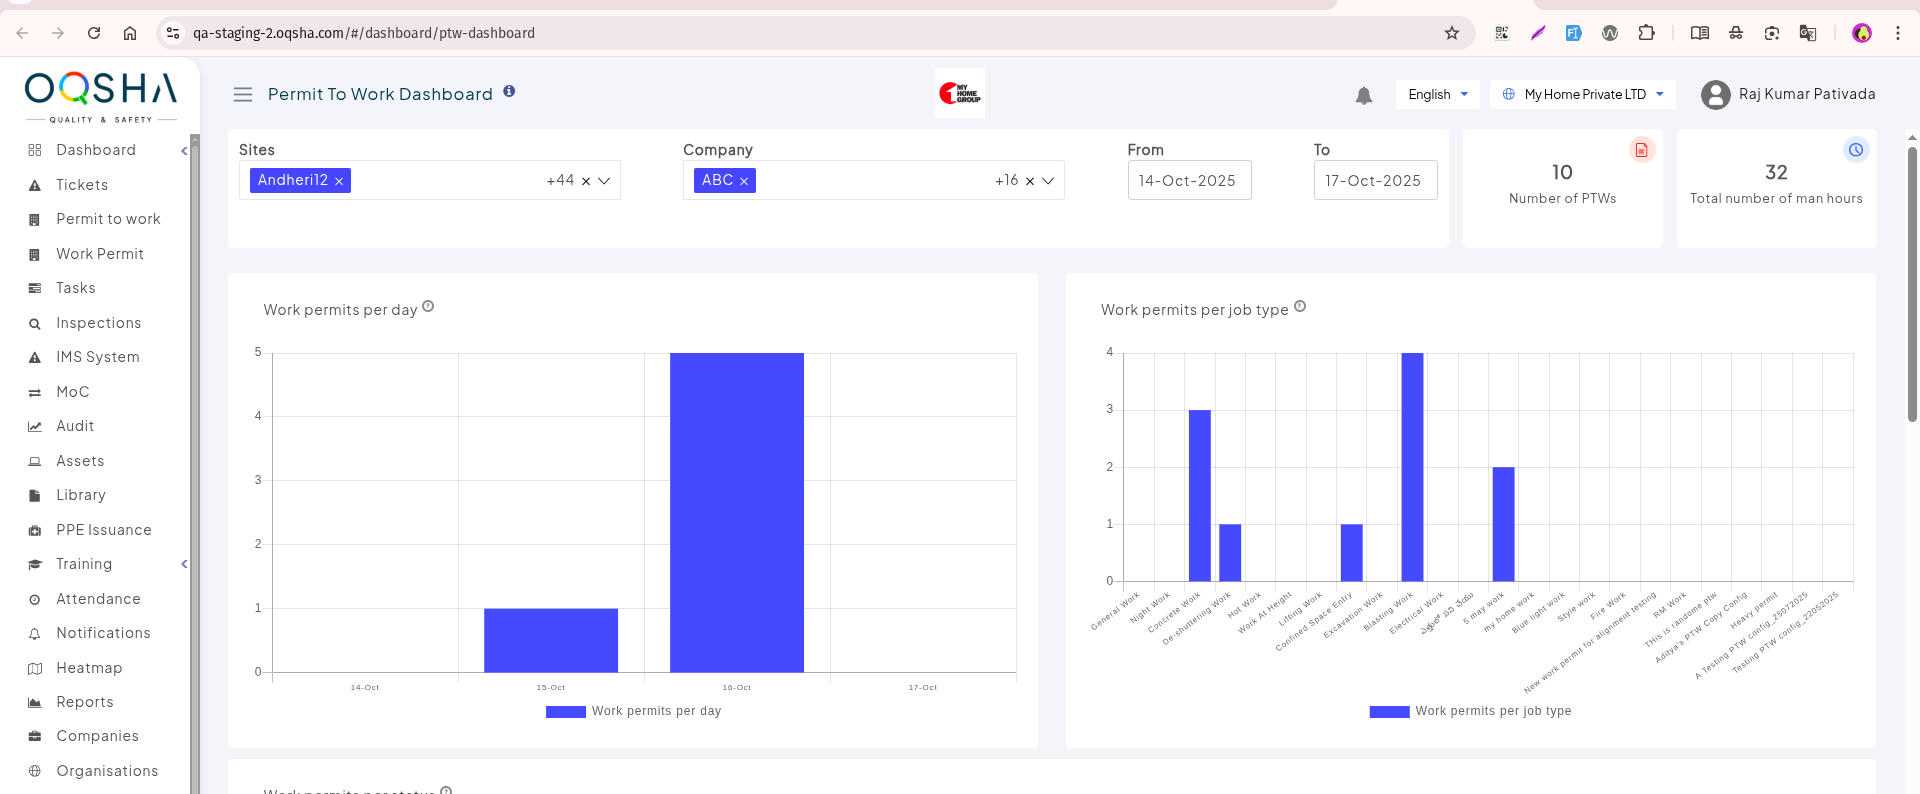Remove the ABC company tag
Viewport: 1920px width, 794px height.
coord(744,181)
